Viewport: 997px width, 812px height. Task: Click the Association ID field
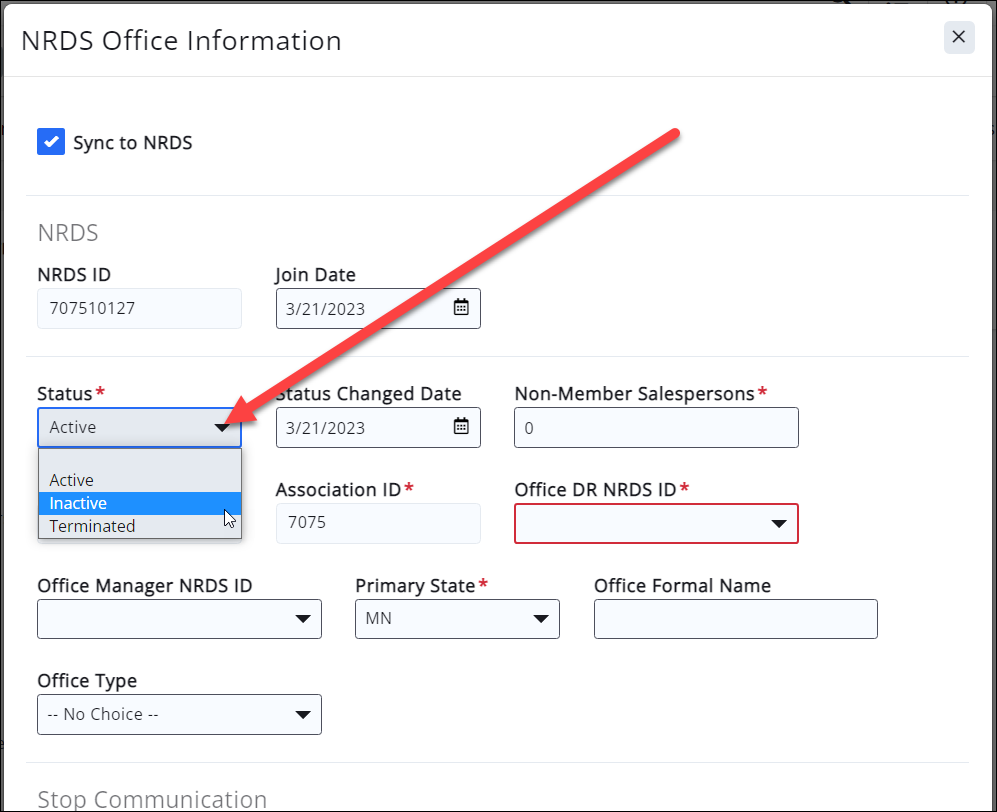click(378, 523)
